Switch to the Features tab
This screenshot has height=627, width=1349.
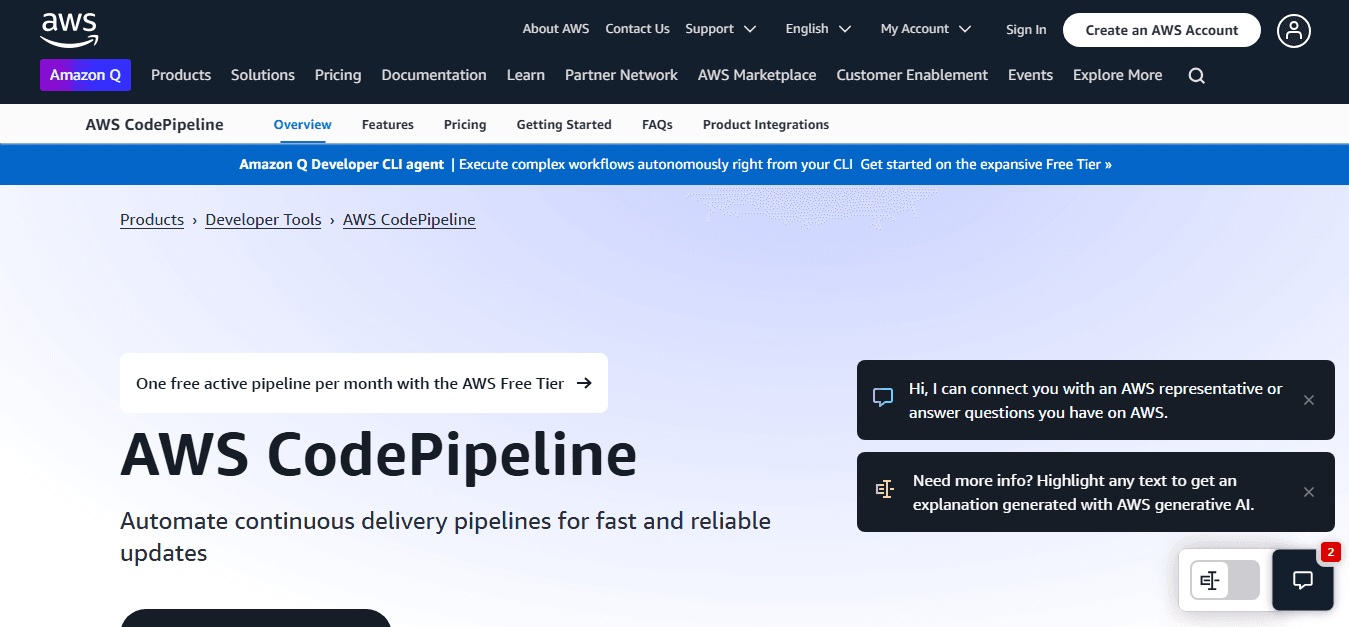coord(388,125)
